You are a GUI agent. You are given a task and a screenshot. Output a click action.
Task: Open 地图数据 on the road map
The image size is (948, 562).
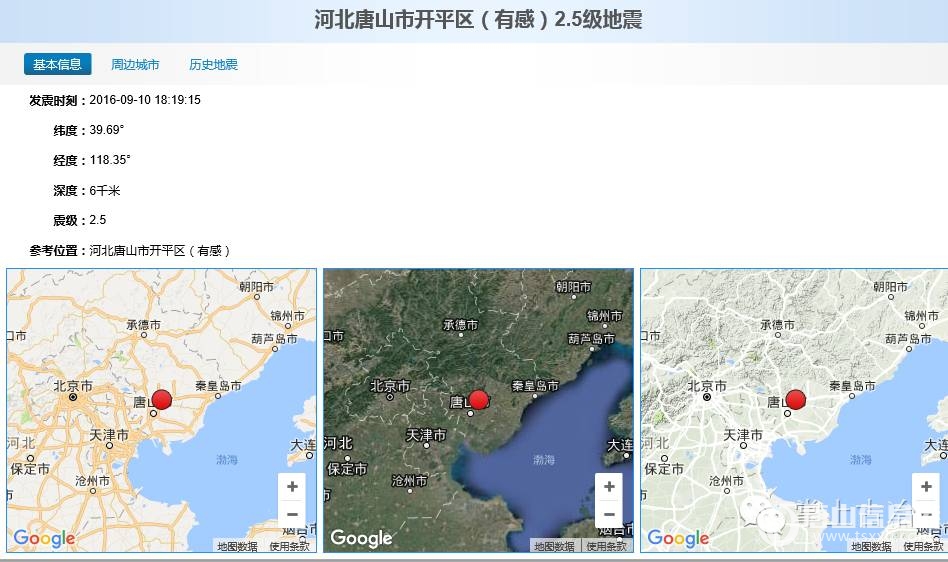[237, 546]
